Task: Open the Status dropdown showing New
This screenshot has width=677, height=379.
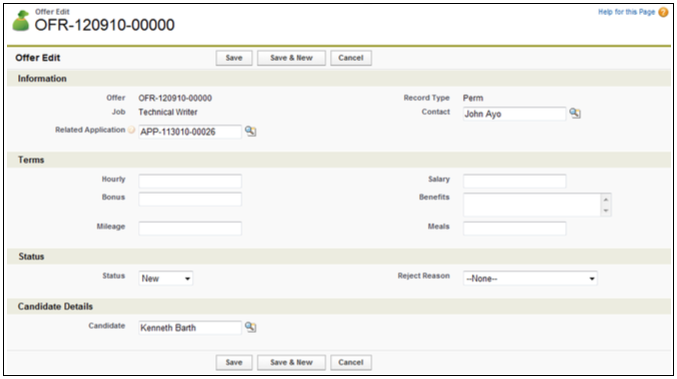Action: tap(166, 278)
